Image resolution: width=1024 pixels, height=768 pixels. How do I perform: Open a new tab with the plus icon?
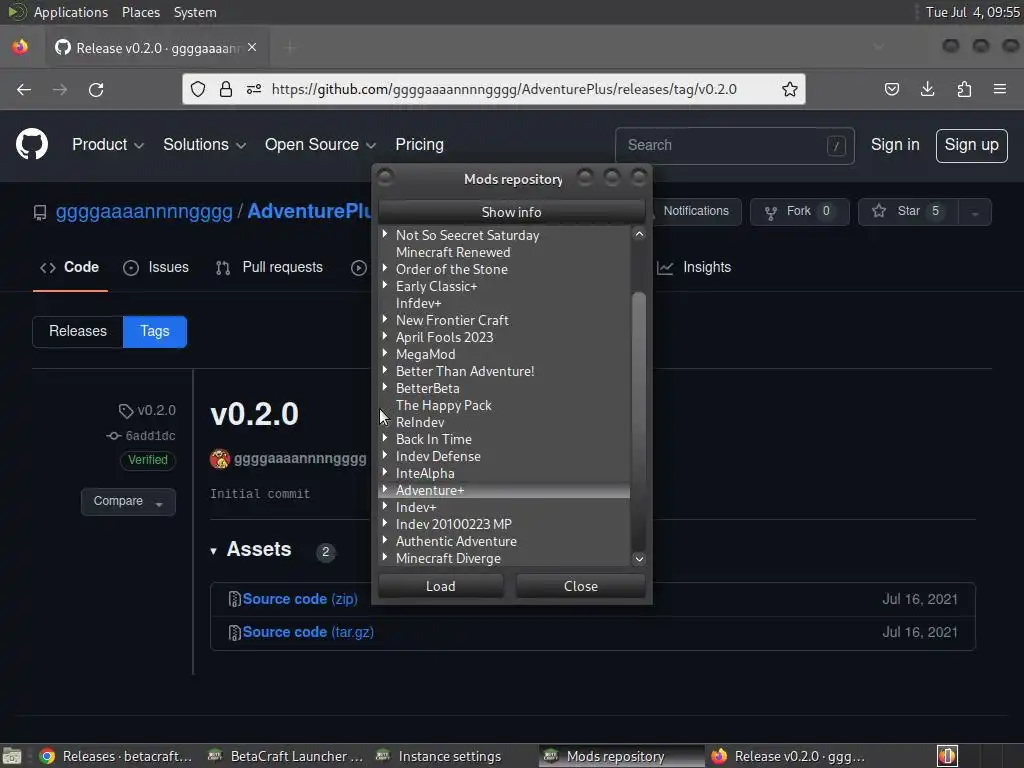coord(290,48)
